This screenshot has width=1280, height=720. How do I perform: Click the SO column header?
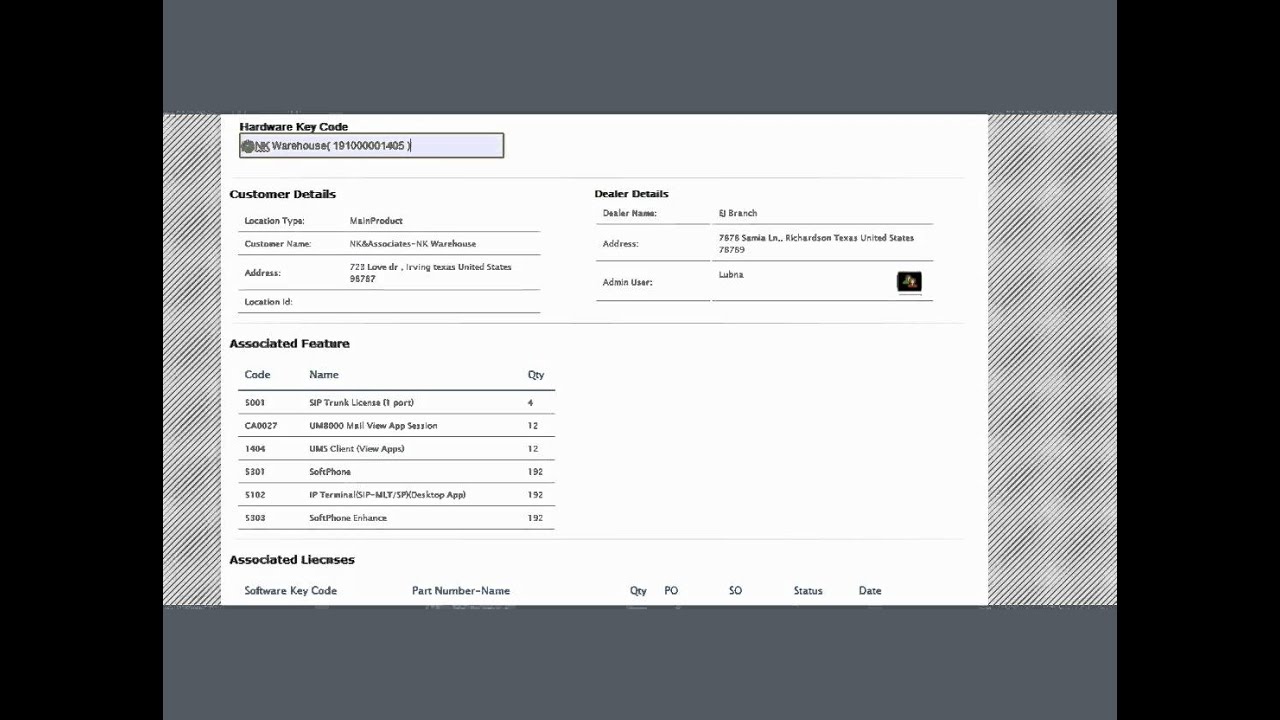(735, 591)
